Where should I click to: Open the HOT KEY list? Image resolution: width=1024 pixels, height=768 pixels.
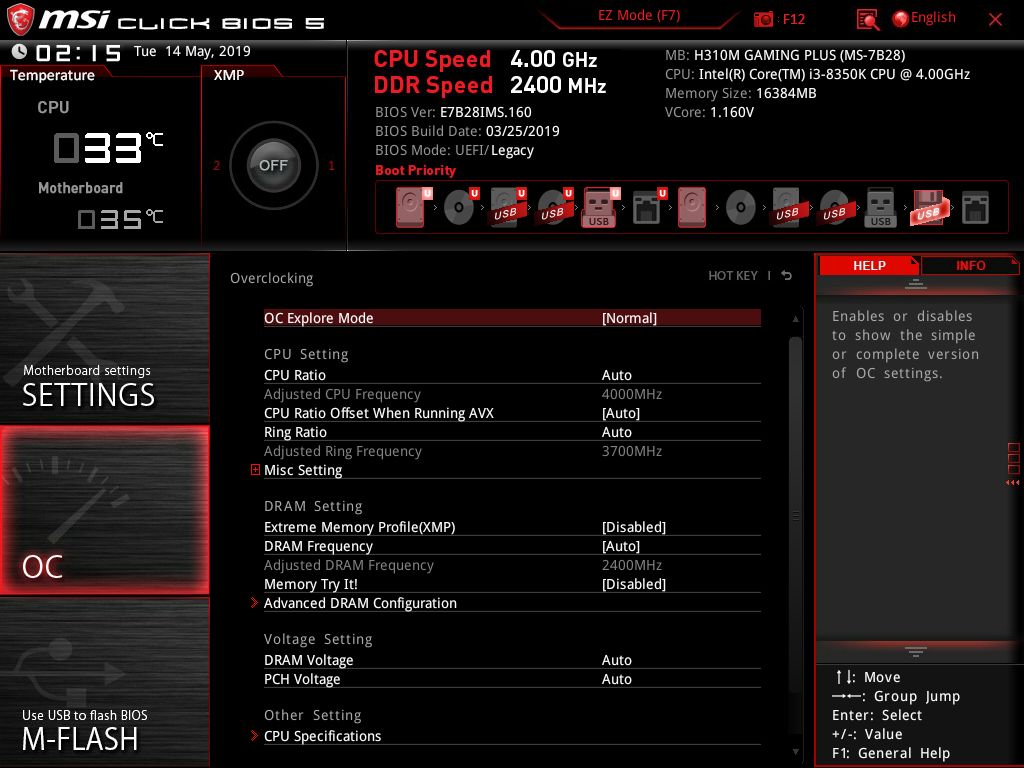click(x=733, y=276)
